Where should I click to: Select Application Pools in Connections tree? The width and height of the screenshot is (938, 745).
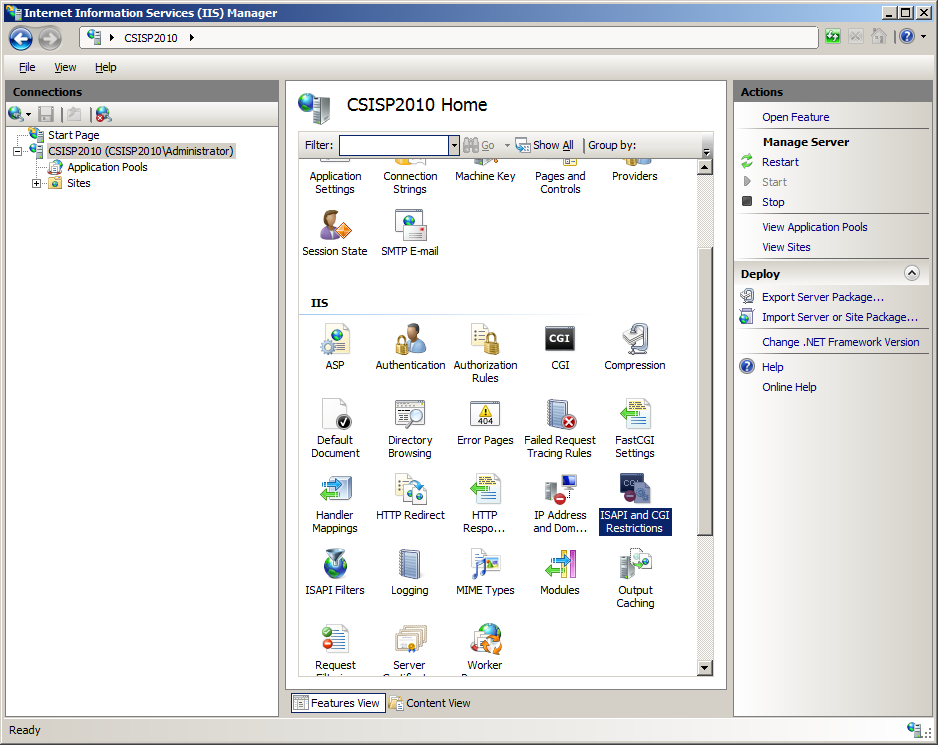click(x=107, y=167)
